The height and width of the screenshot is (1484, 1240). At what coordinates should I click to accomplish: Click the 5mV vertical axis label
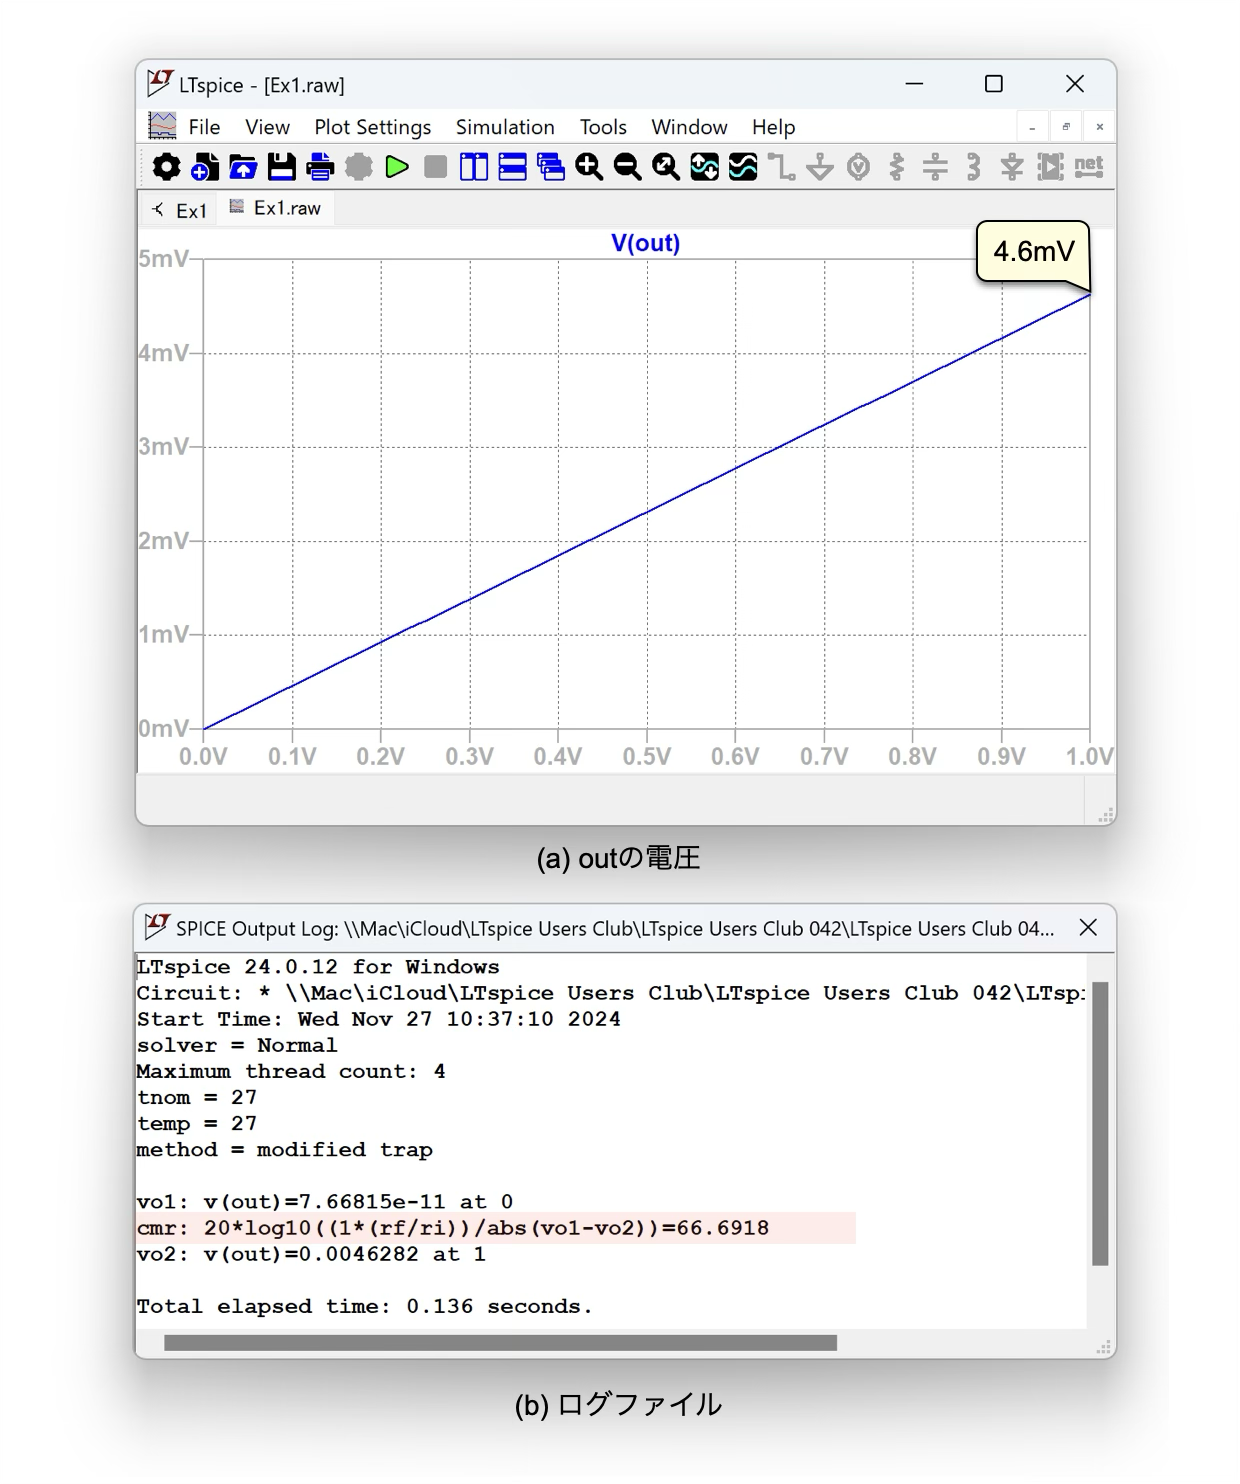point(163,259)
